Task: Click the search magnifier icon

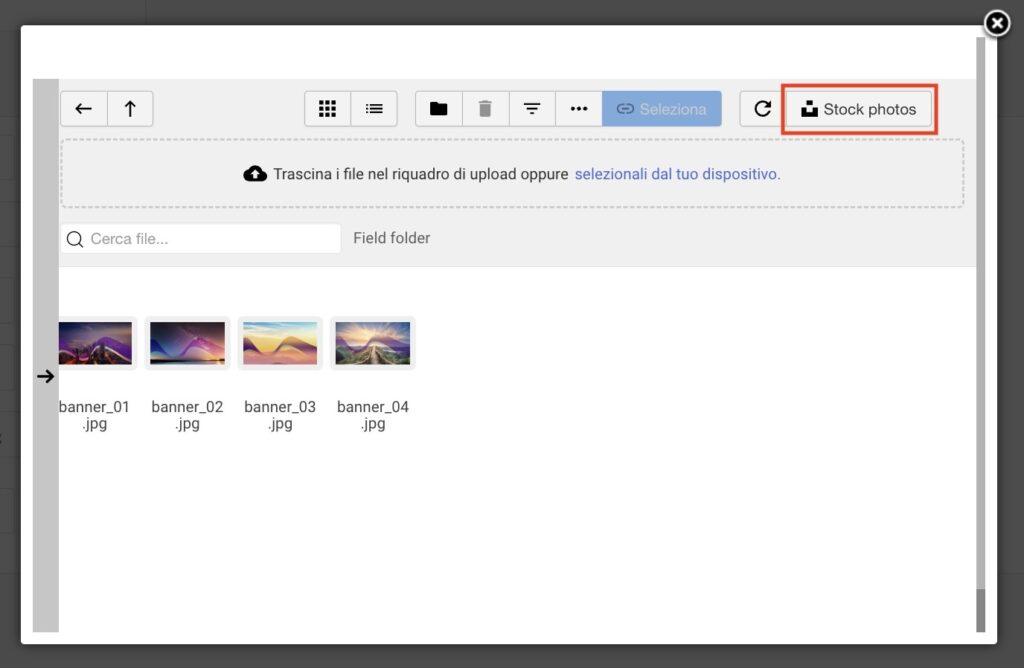Action: pos(75,239)
